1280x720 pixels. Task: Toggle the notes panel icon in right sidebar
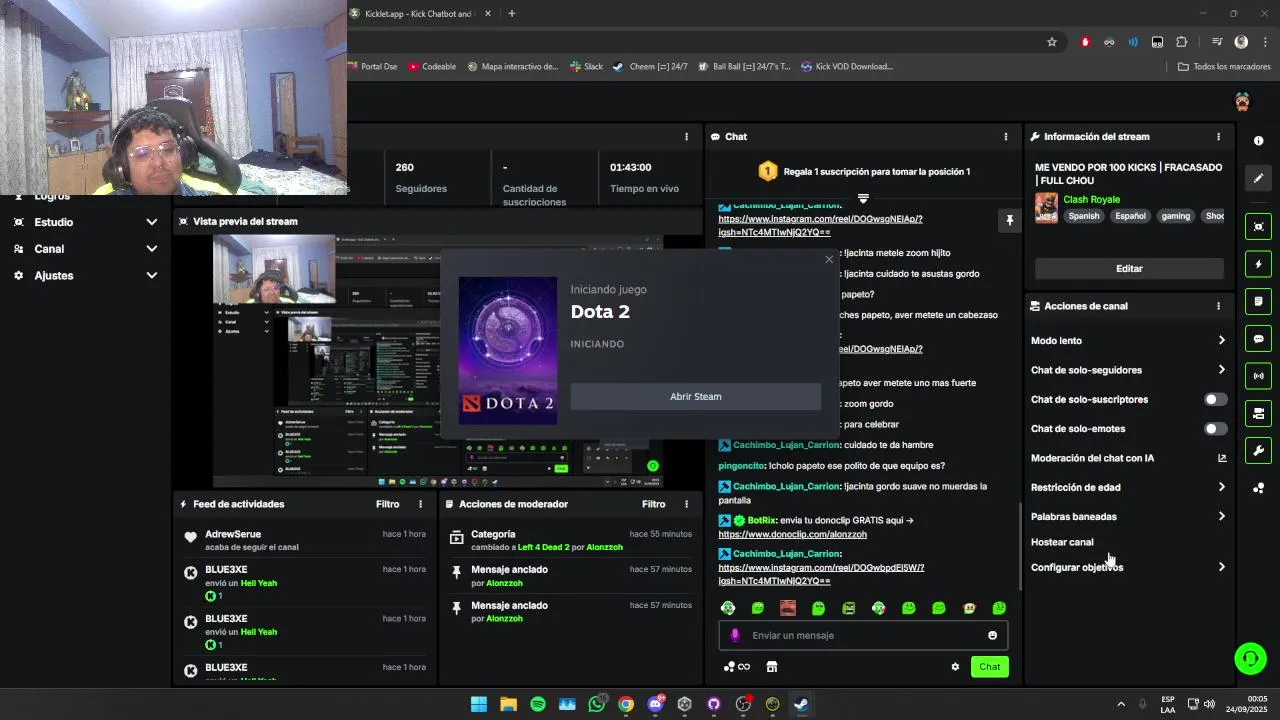[x=1258, y=302]
